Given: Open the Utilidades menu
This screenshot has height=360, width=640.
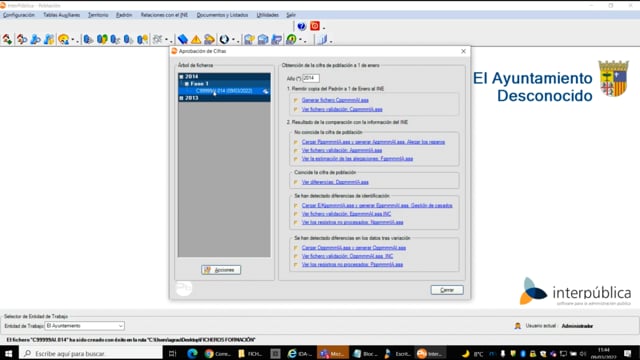Looking at the screenshot, I should 267,15.
